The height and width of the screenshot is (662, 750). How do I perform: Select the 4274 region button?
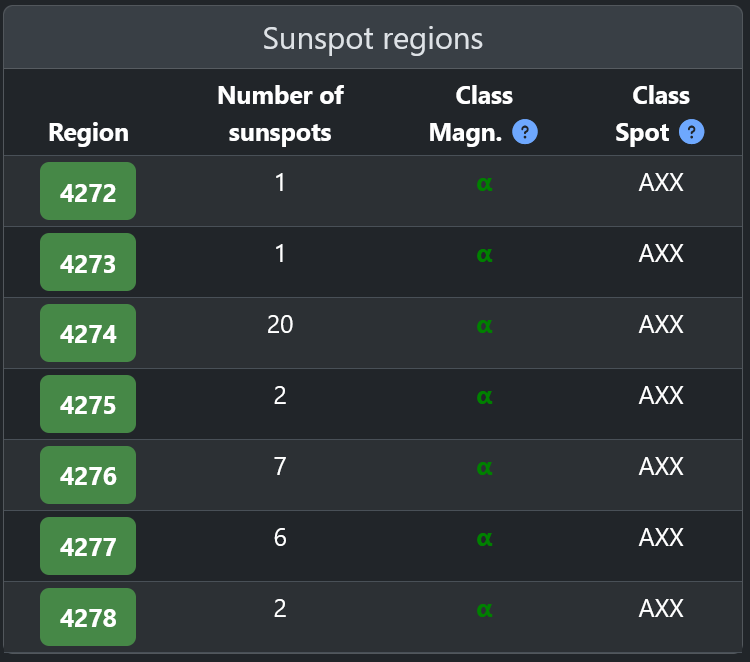(88, 334)
